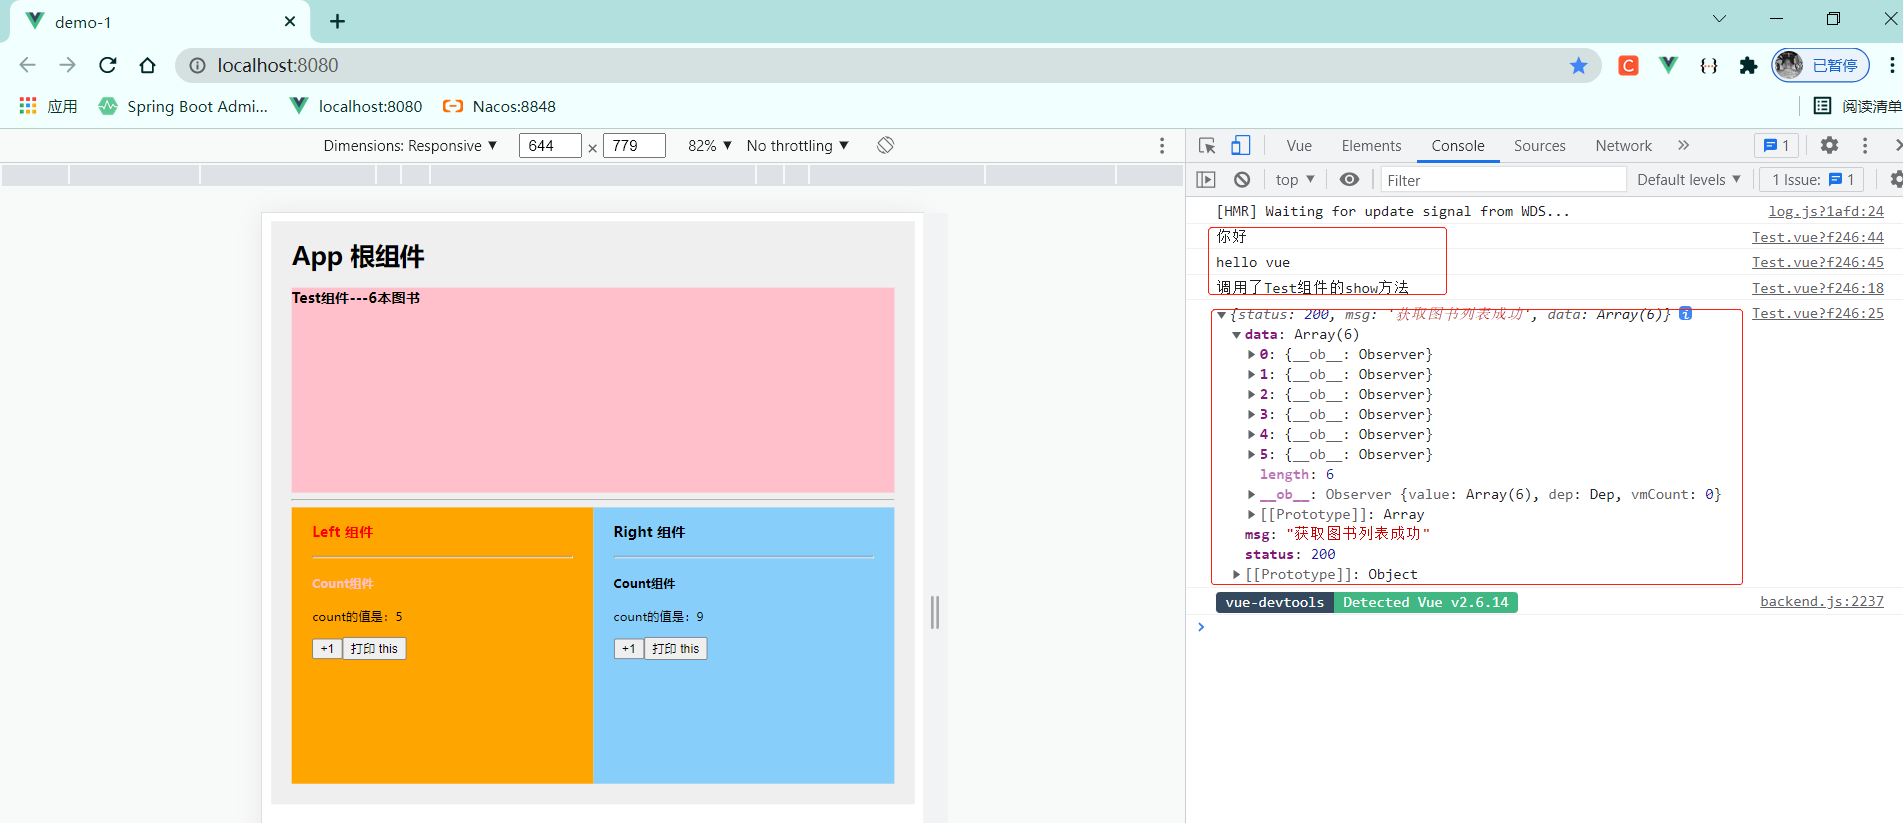Open the 1 Issue button

coord(1811,180)
